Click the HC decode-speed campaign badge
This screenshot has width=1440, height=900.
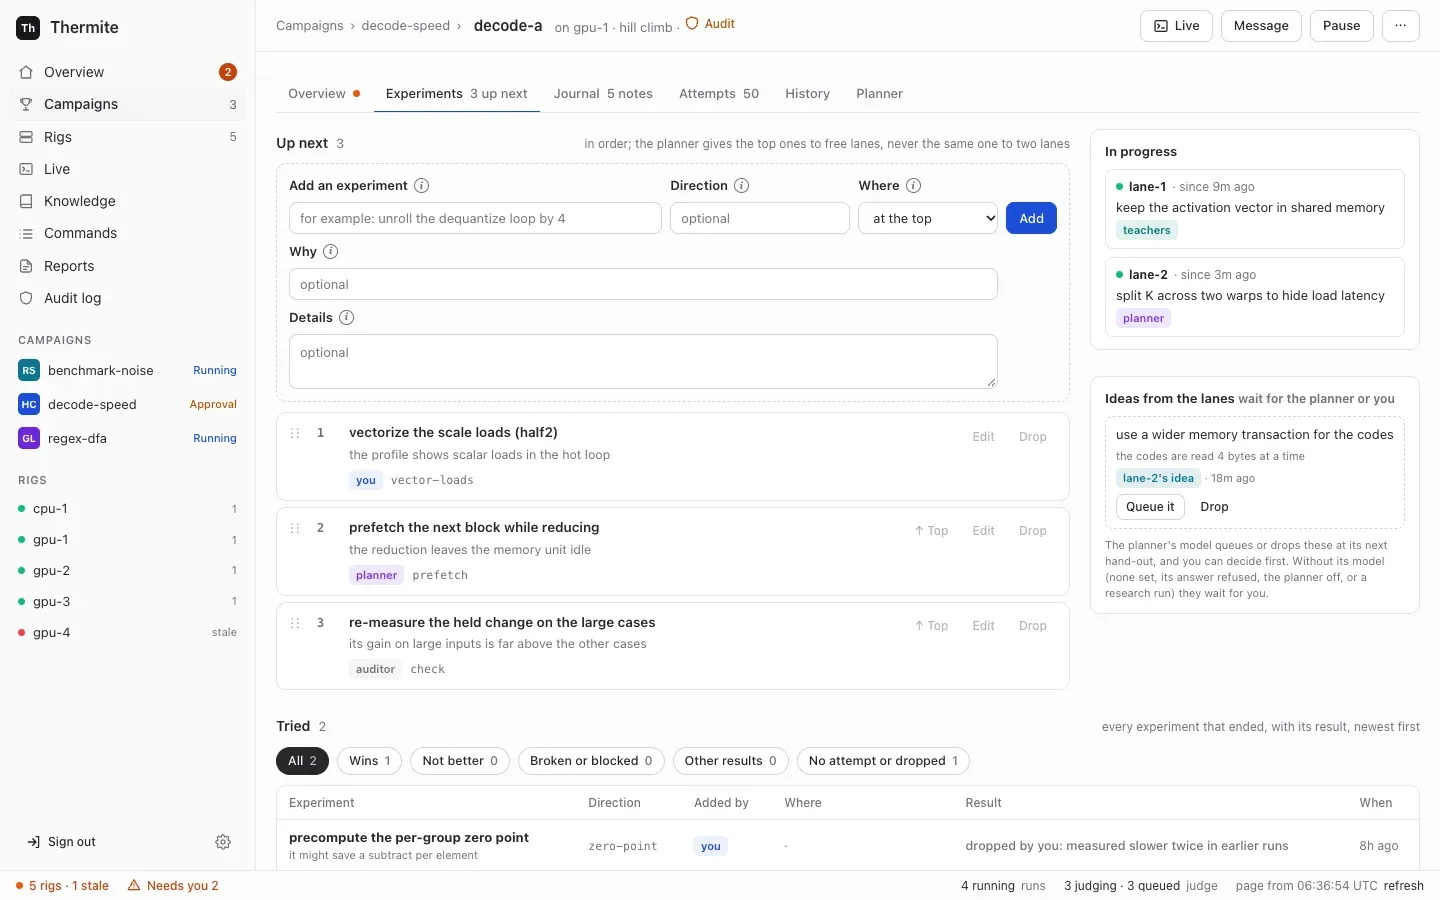(29, 404)
